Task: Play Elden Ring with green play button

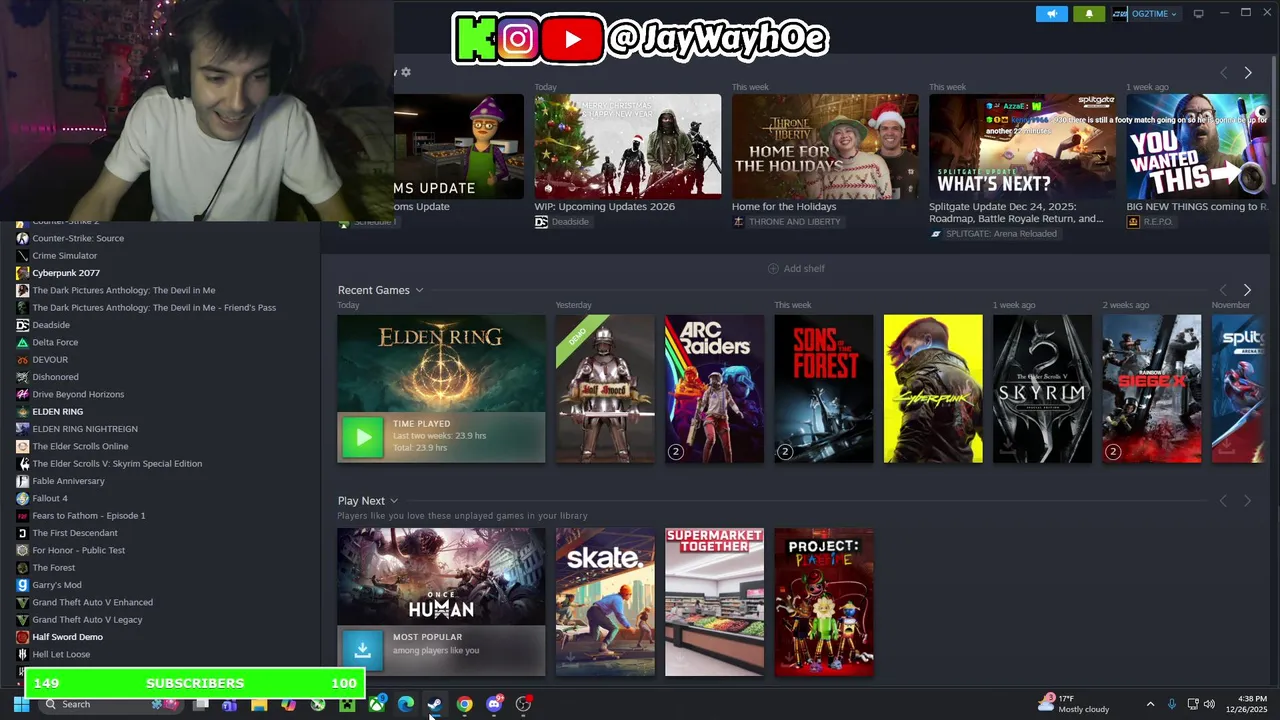Action: coord(363,437)
